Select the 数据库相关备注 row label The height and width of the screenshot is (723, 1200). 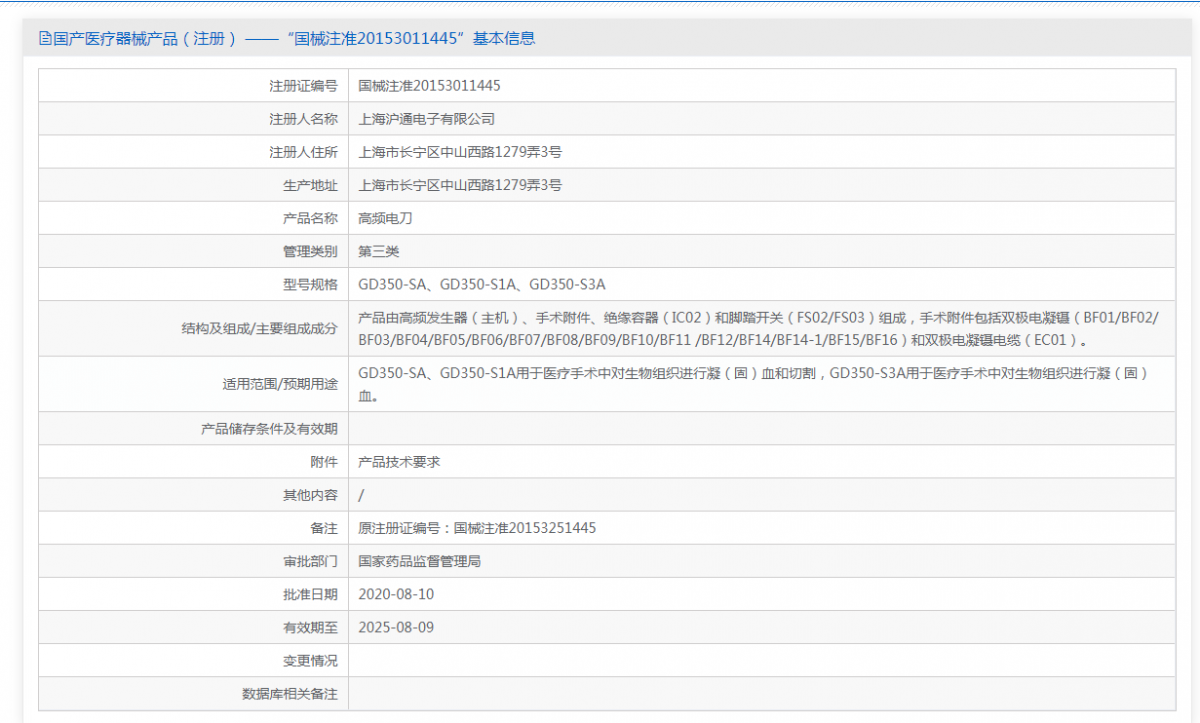click(x=290, y=693)
